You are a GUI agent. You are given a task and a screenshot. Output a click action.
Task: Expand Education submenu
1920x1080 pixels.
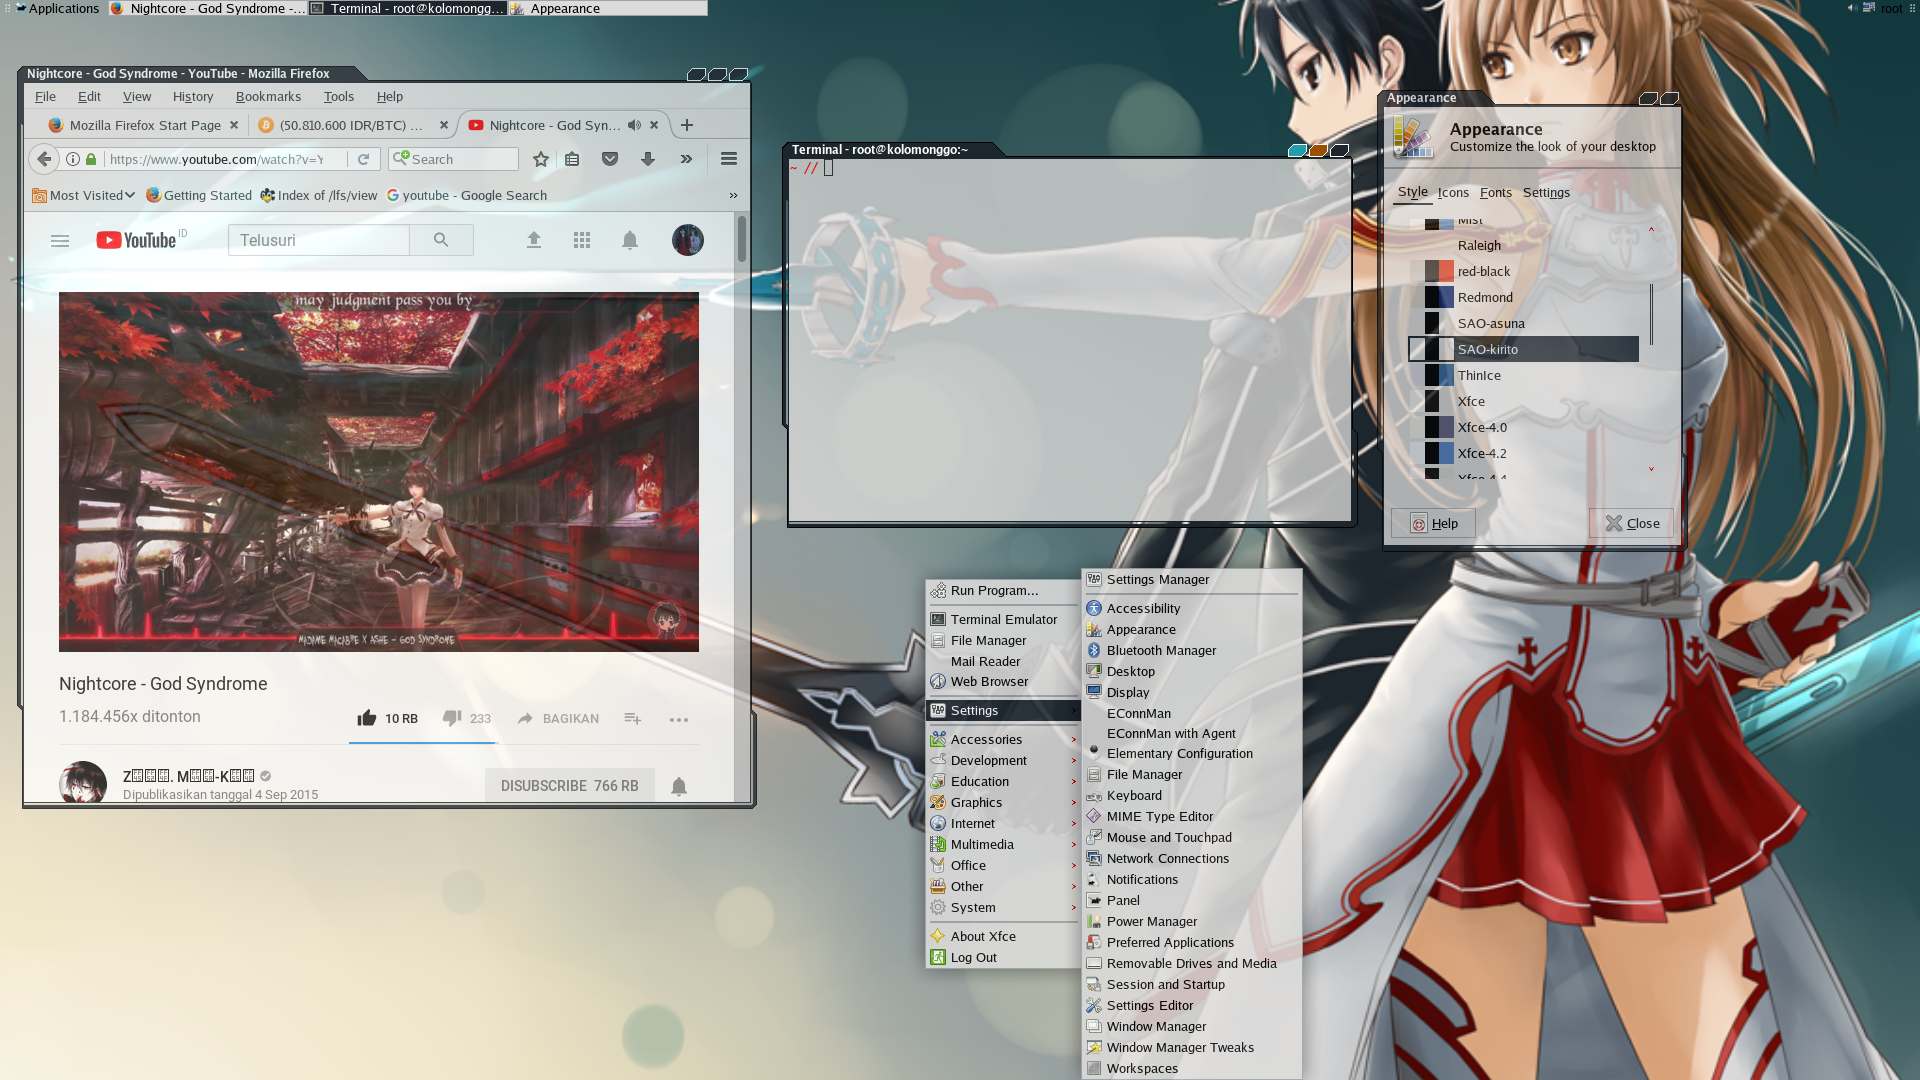(x=1003, y=781)
